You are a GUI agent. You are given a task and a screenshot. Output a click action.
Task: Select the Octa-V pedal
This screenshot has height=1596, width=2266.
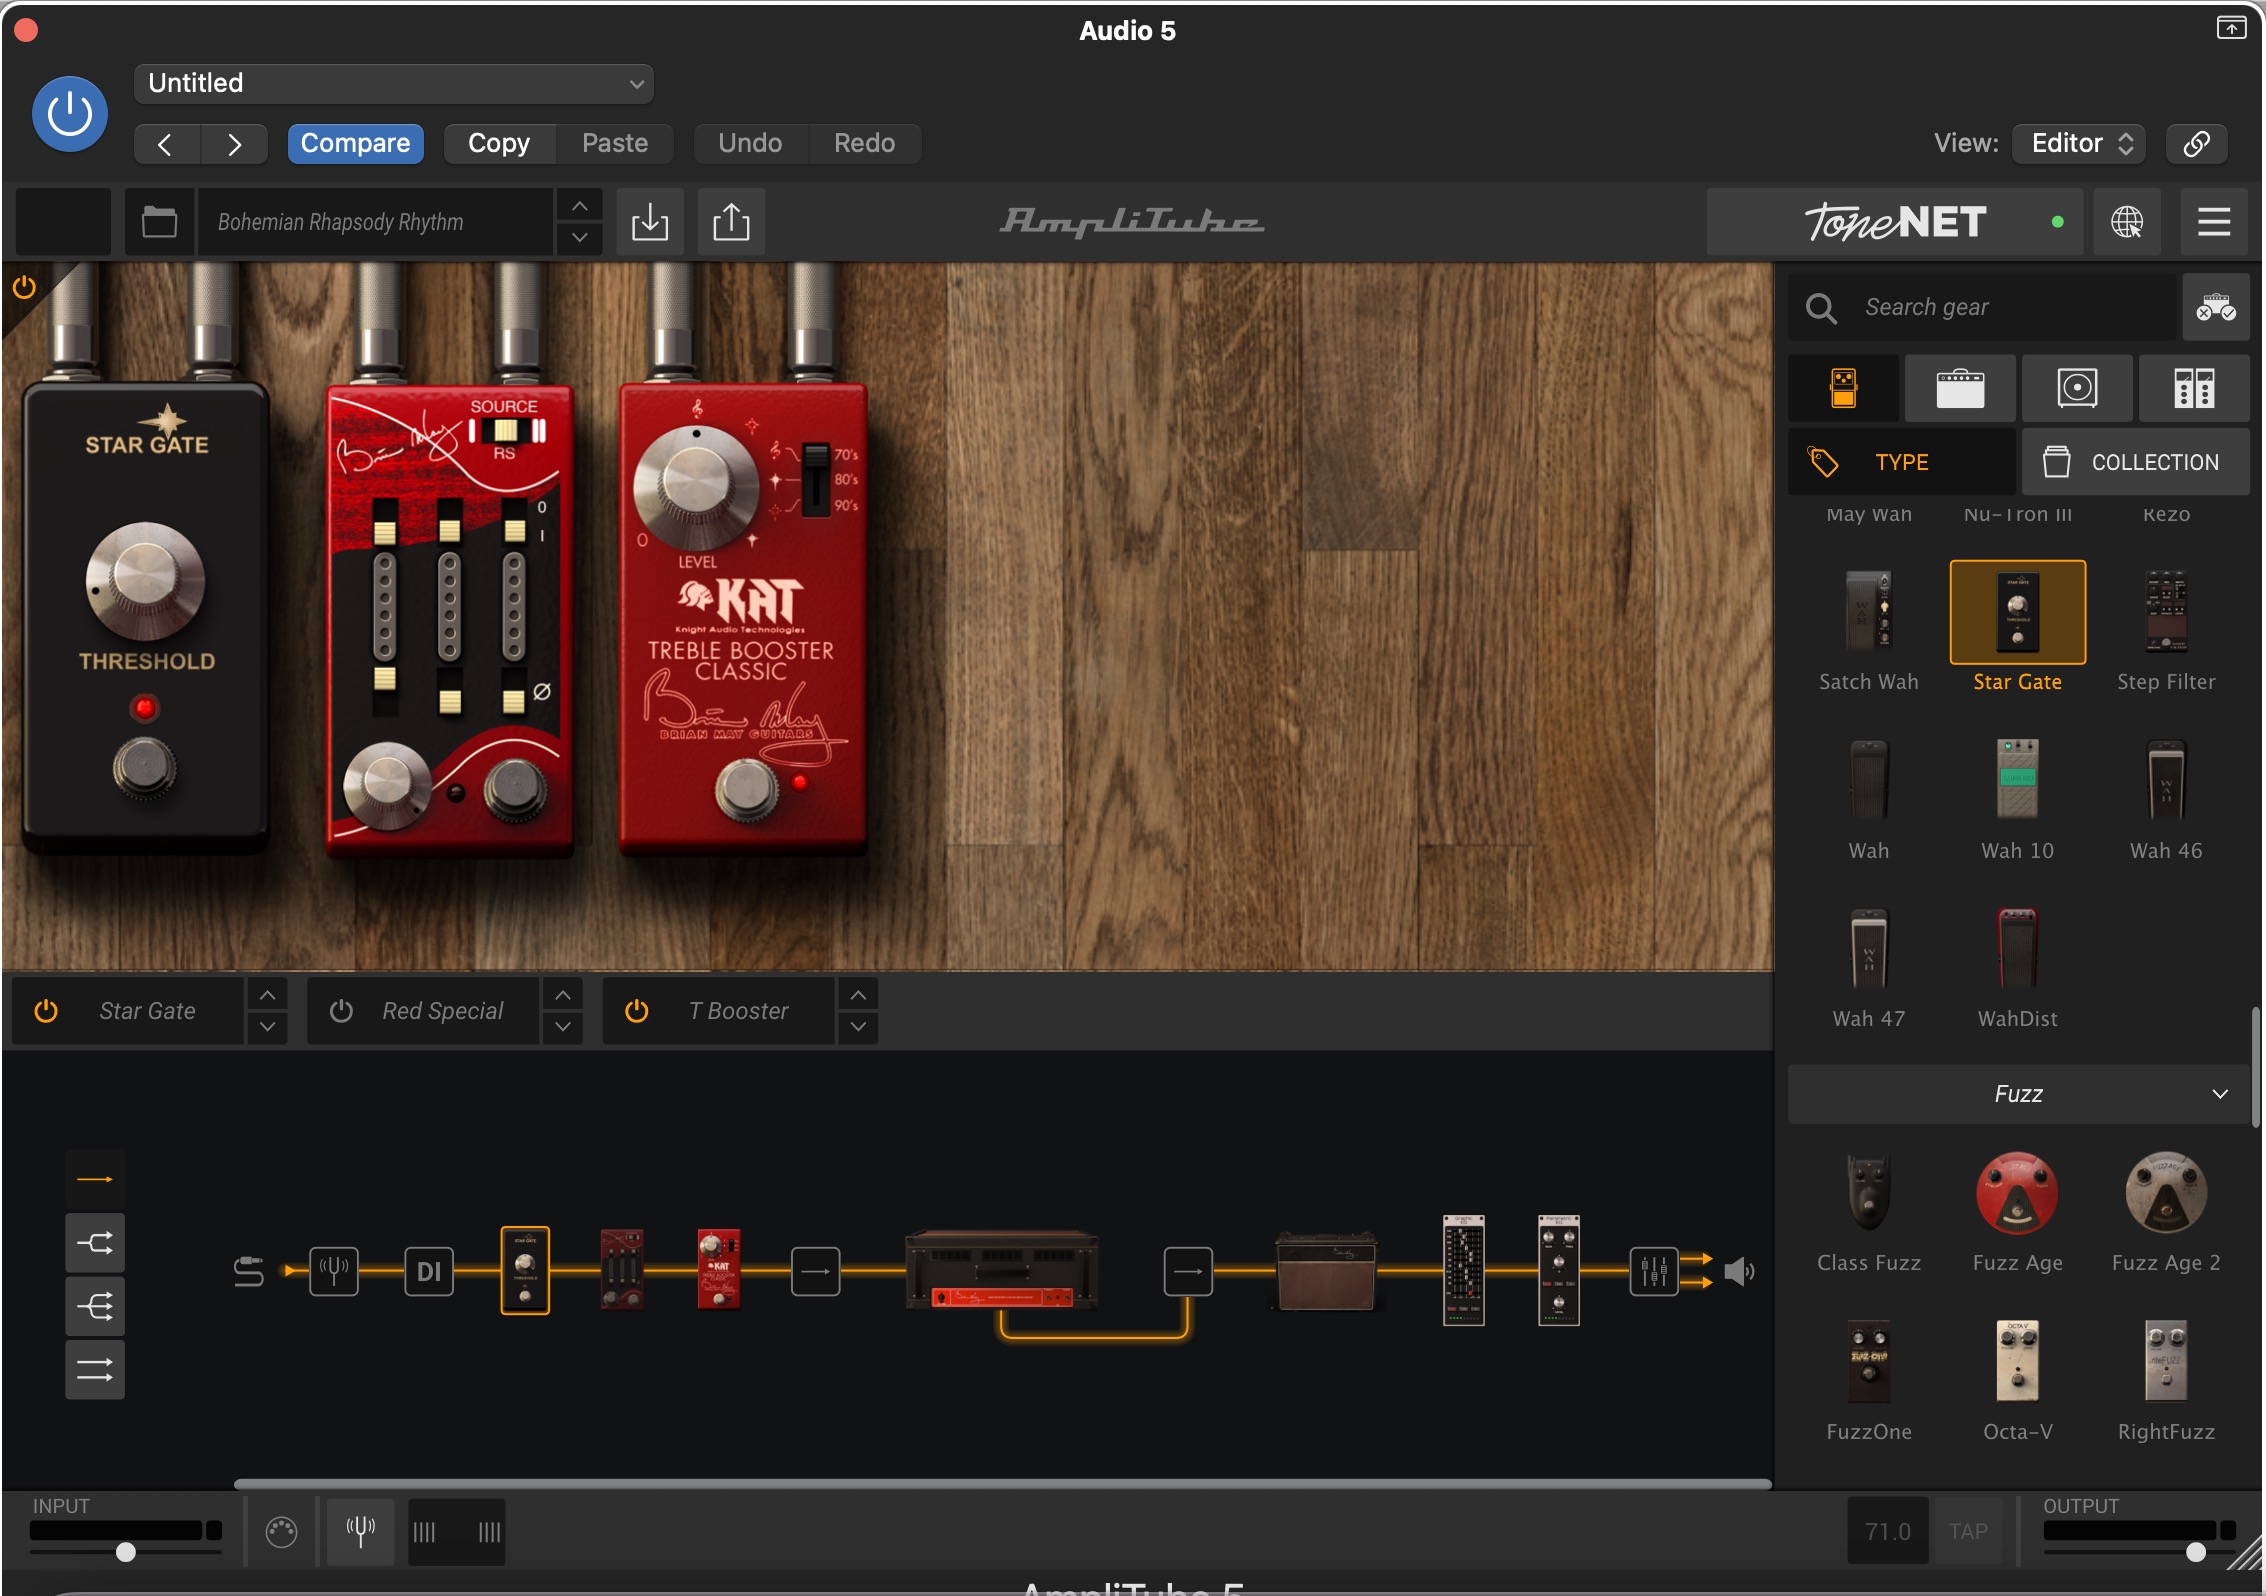tap(2017, 1380)
